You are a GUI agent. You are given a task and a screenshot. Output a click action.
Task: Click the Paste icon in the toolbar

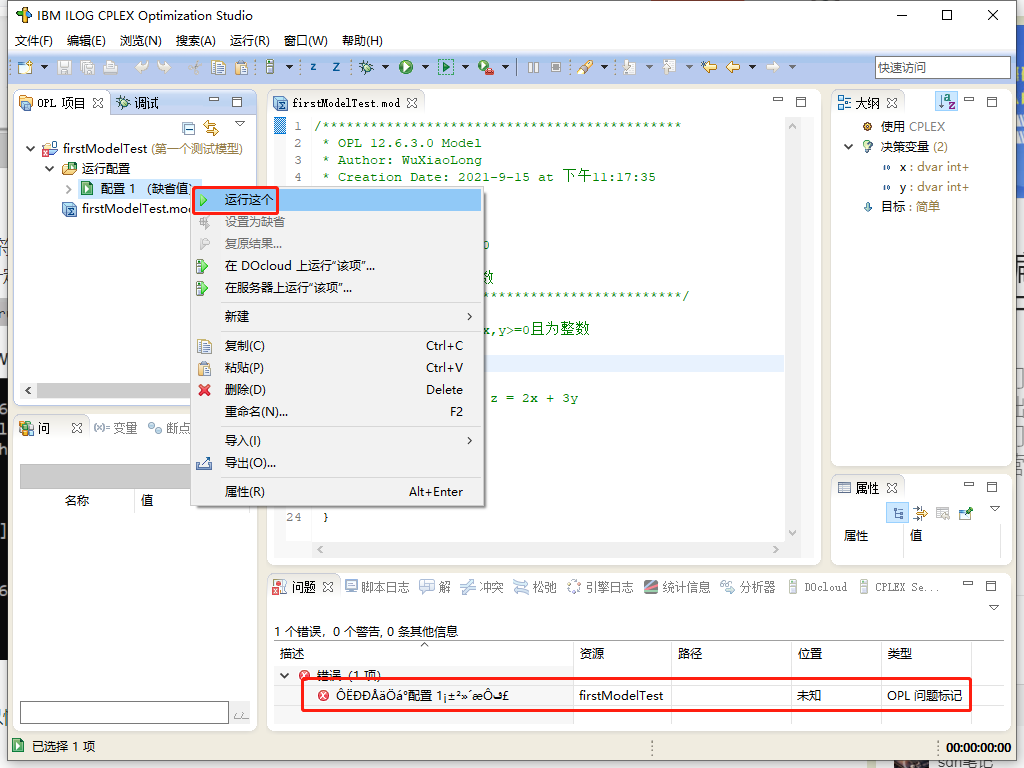pos(241,67)
